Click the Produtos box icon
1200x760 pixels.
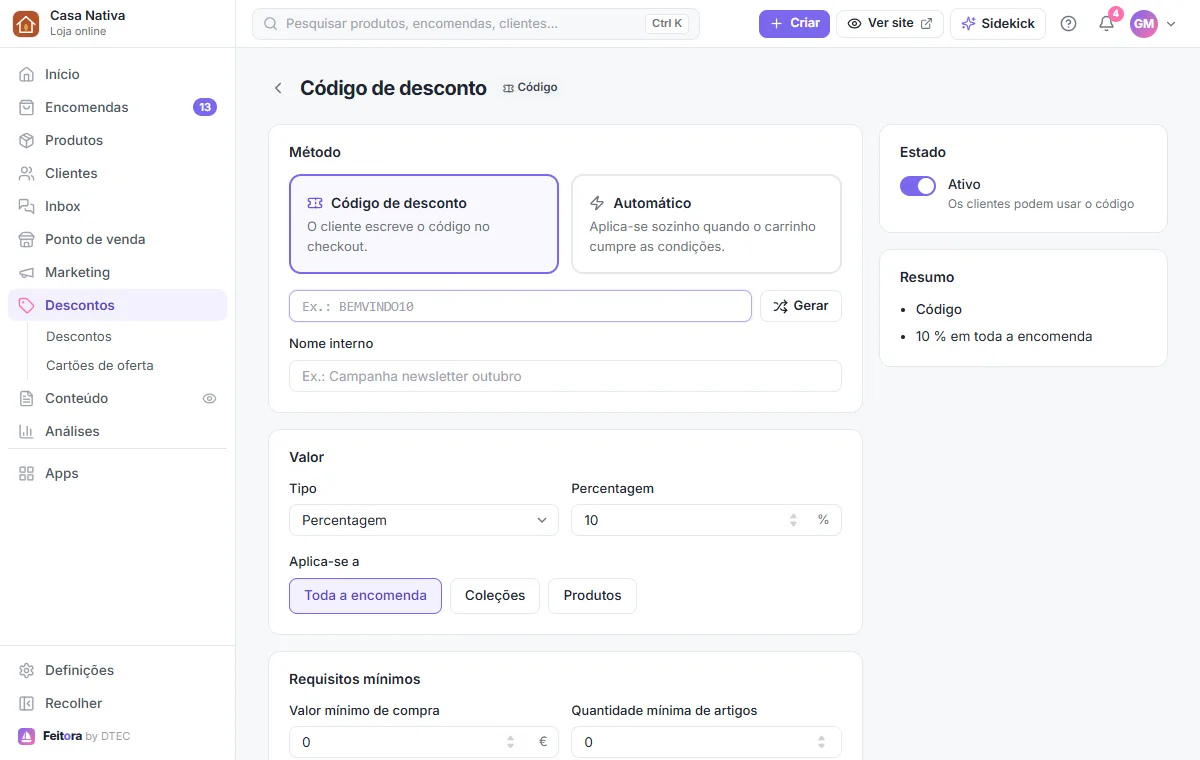coord(27,140)
